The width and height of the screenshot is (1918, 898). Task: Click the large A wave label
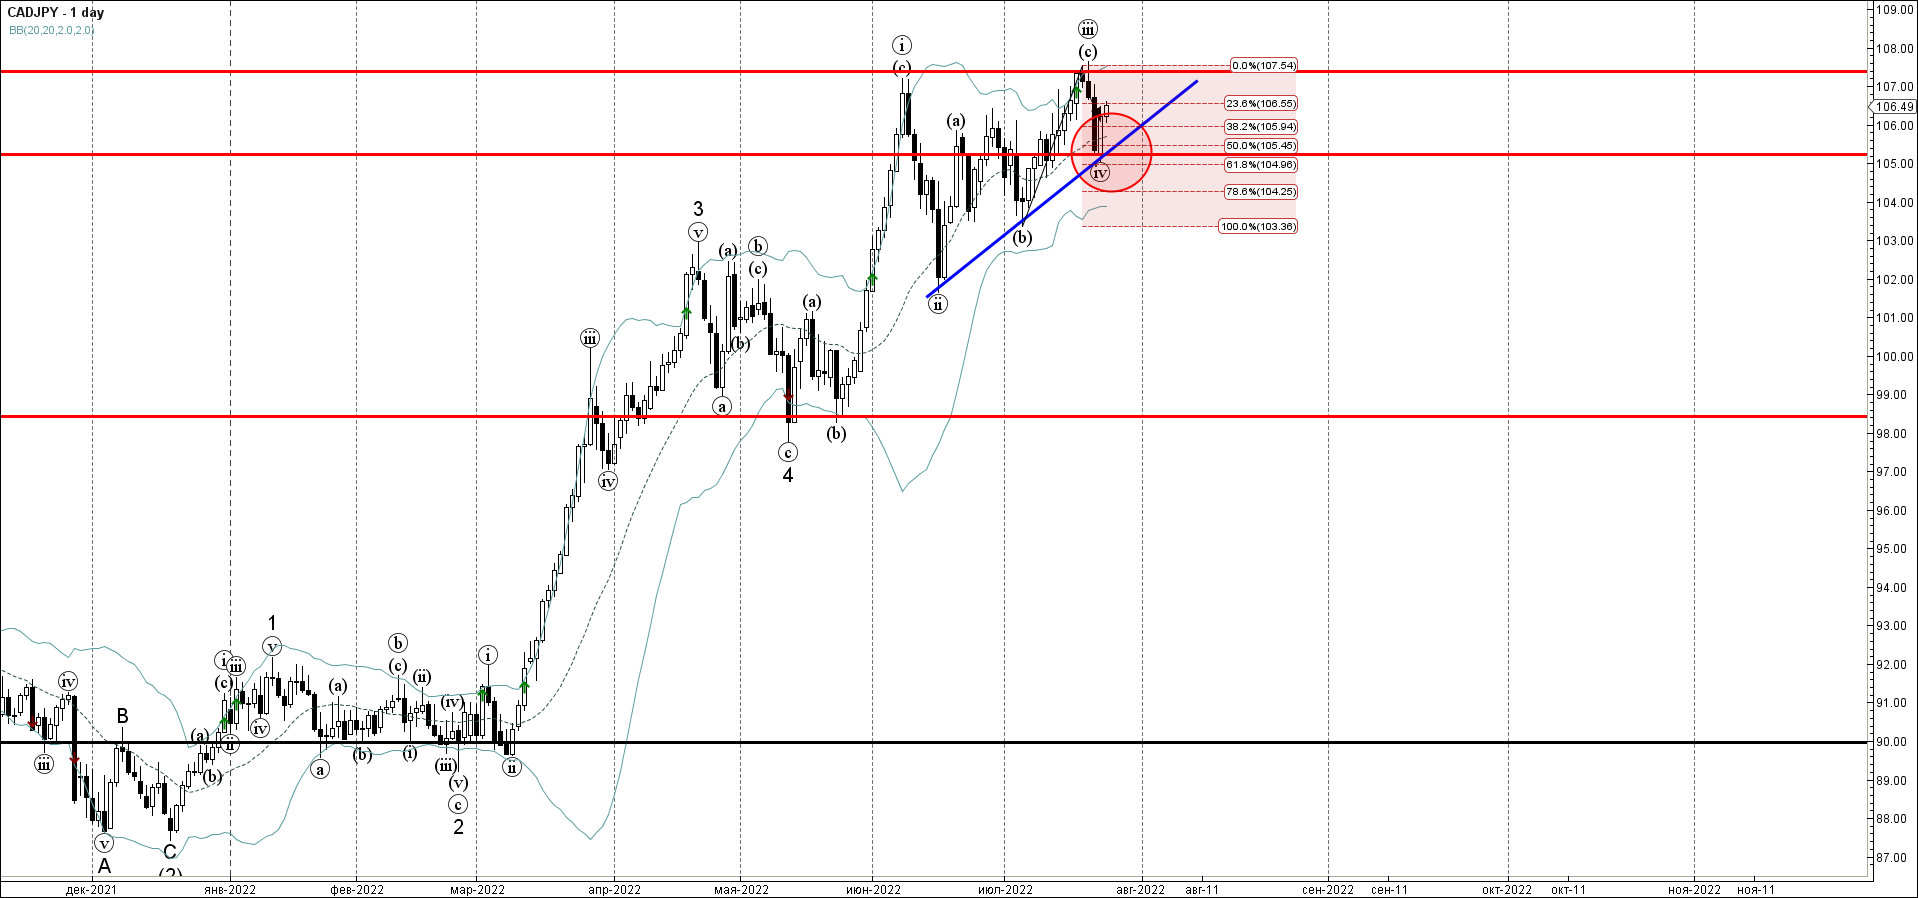[104, 867]
